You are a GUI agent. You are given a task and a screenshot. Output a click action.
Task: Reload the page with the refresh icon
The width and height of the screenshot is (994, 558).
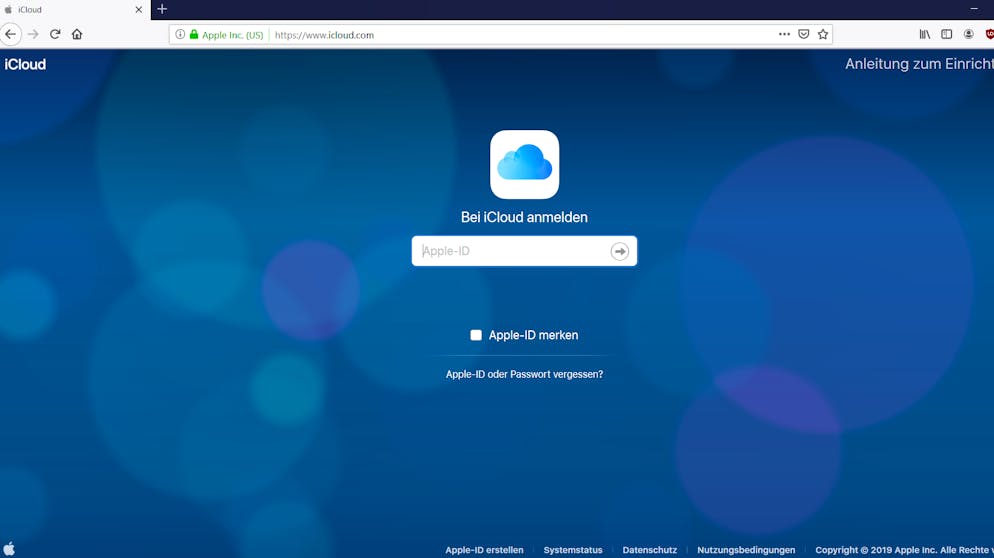click(x=55, y=34)
